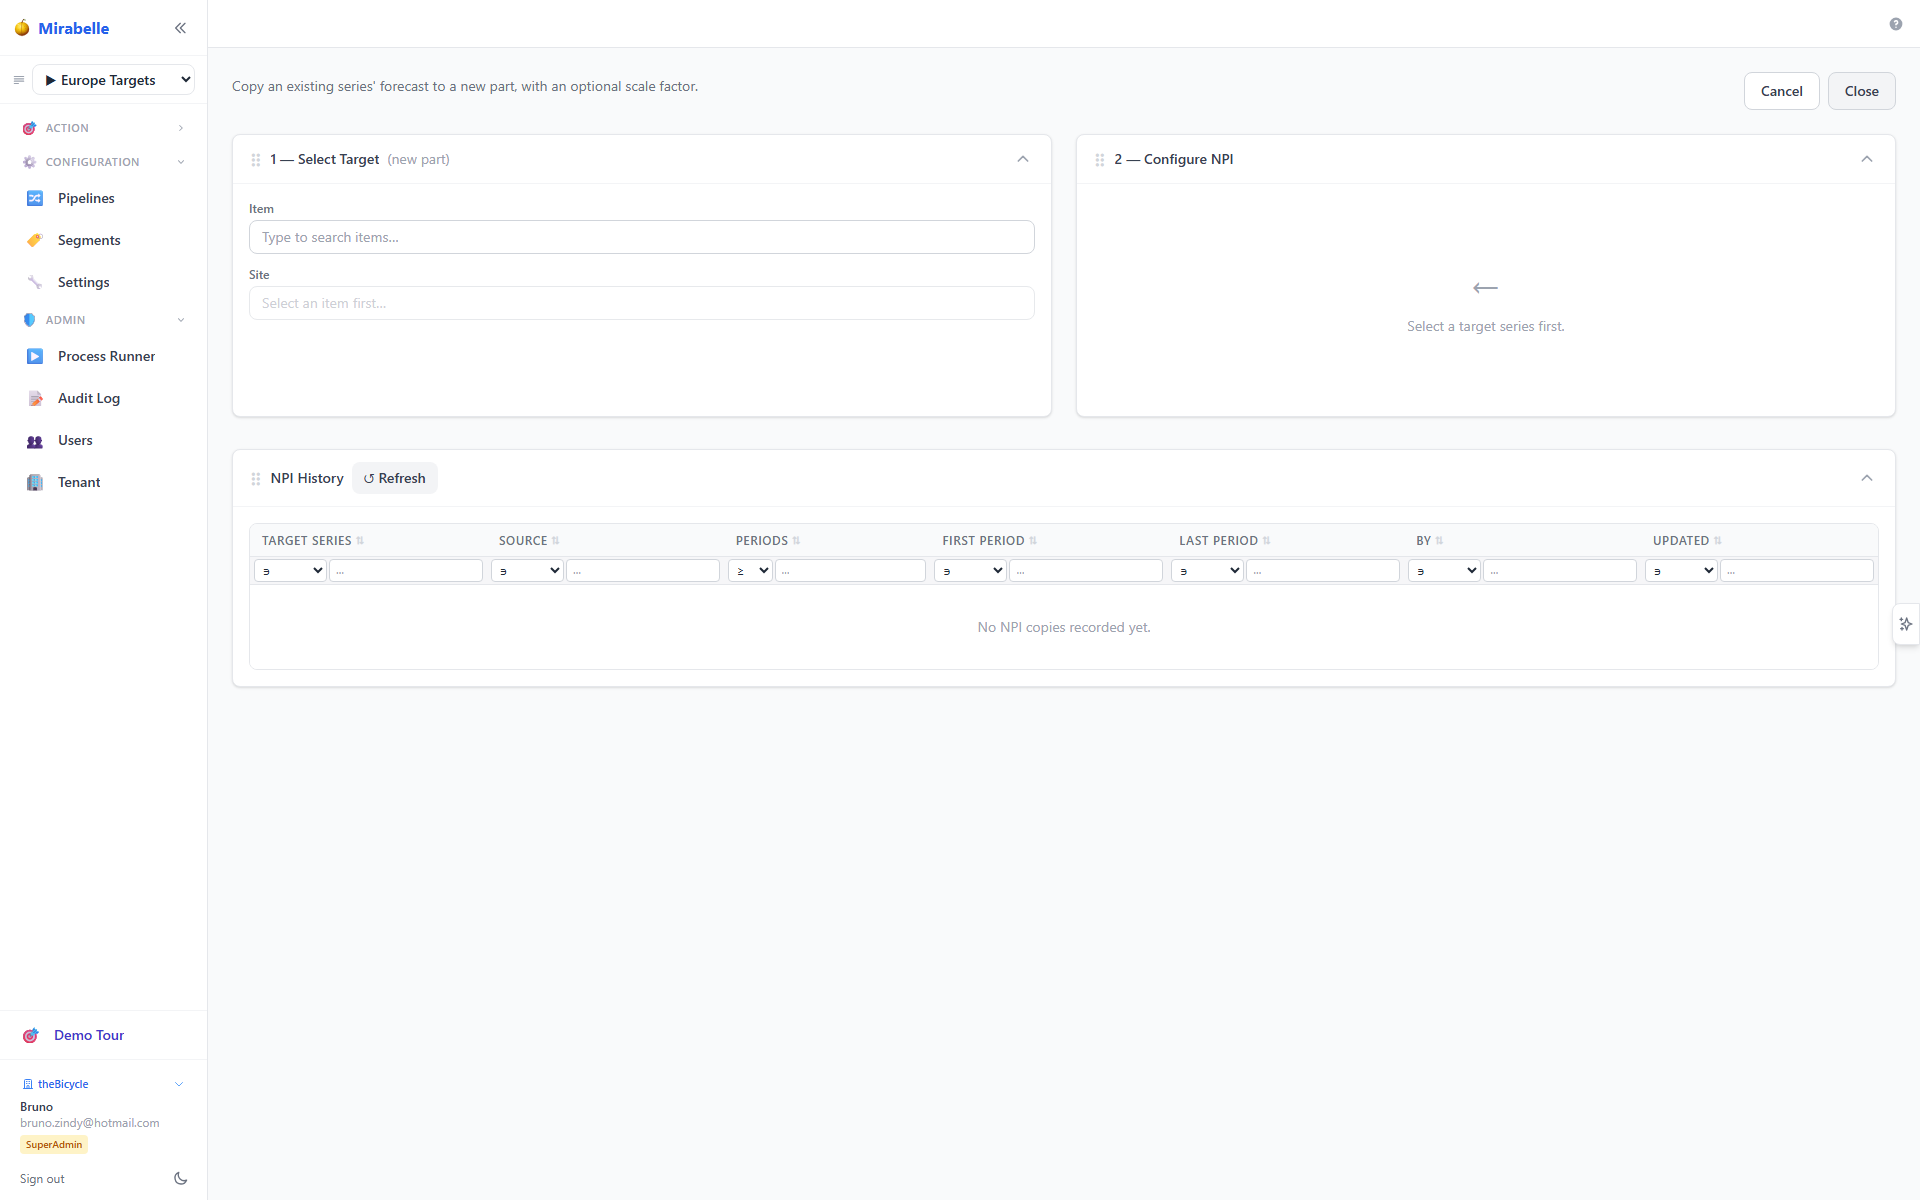Collapse the Configure NPI panel chevron
The width and height of the screenshot is (1920, 1200).
(x=1867, y=159)
